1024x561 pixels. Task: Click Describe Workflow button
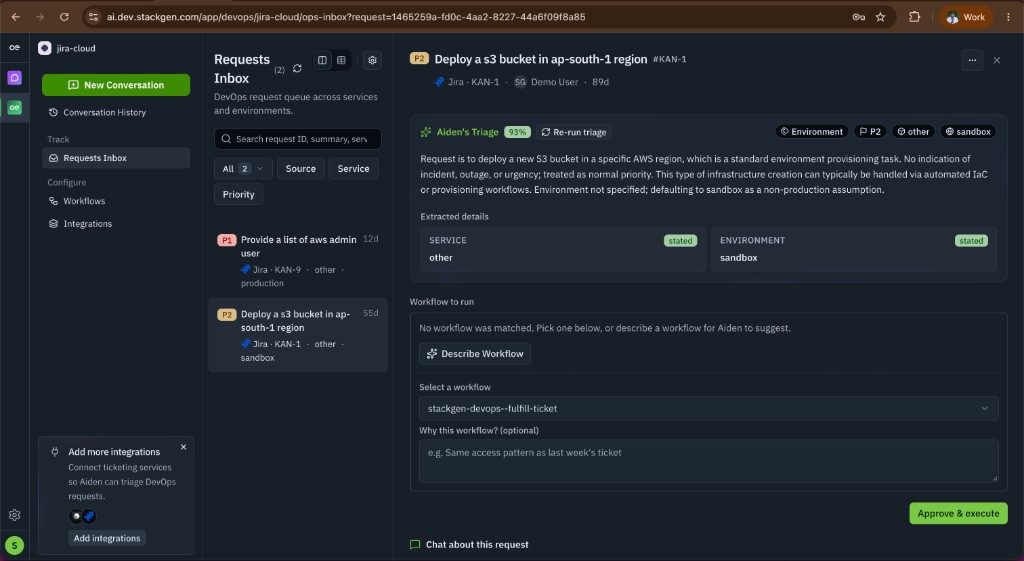[x=475, y=354]
